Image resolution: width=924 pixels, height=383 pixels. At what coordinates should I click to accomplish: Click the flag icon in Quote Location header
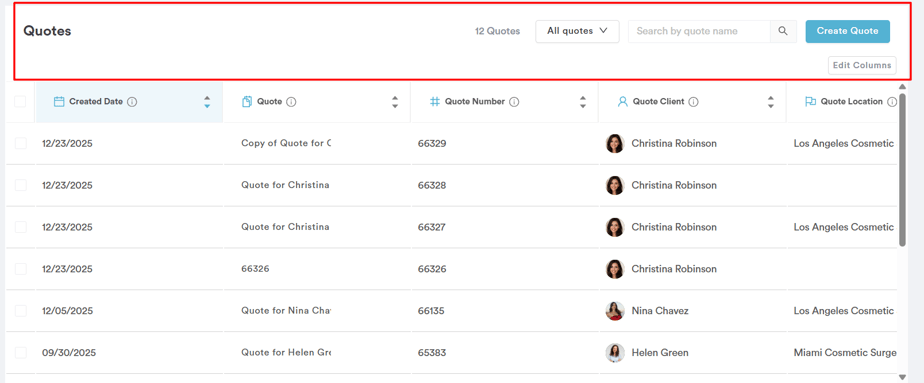point(810,102)
